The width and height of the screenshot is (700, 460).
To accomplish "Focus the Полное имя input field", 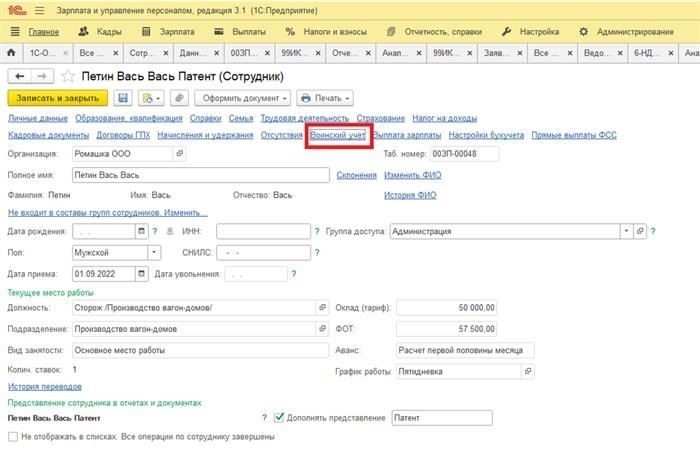I will (201, 175).
